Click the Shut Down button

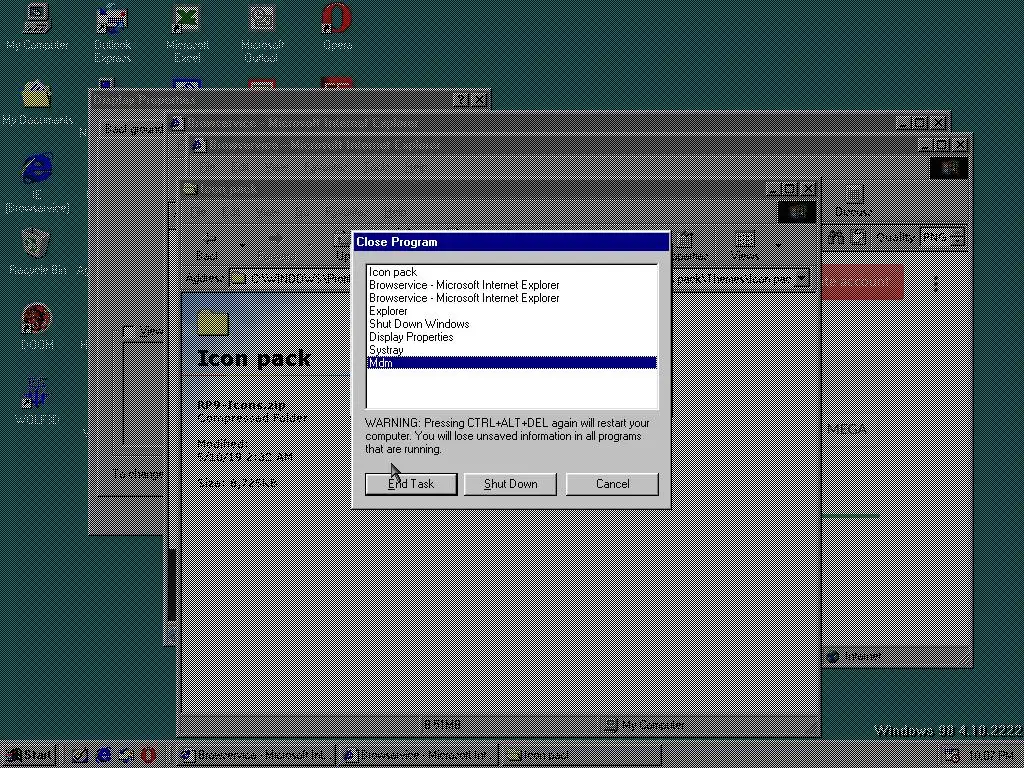(510, 484)
